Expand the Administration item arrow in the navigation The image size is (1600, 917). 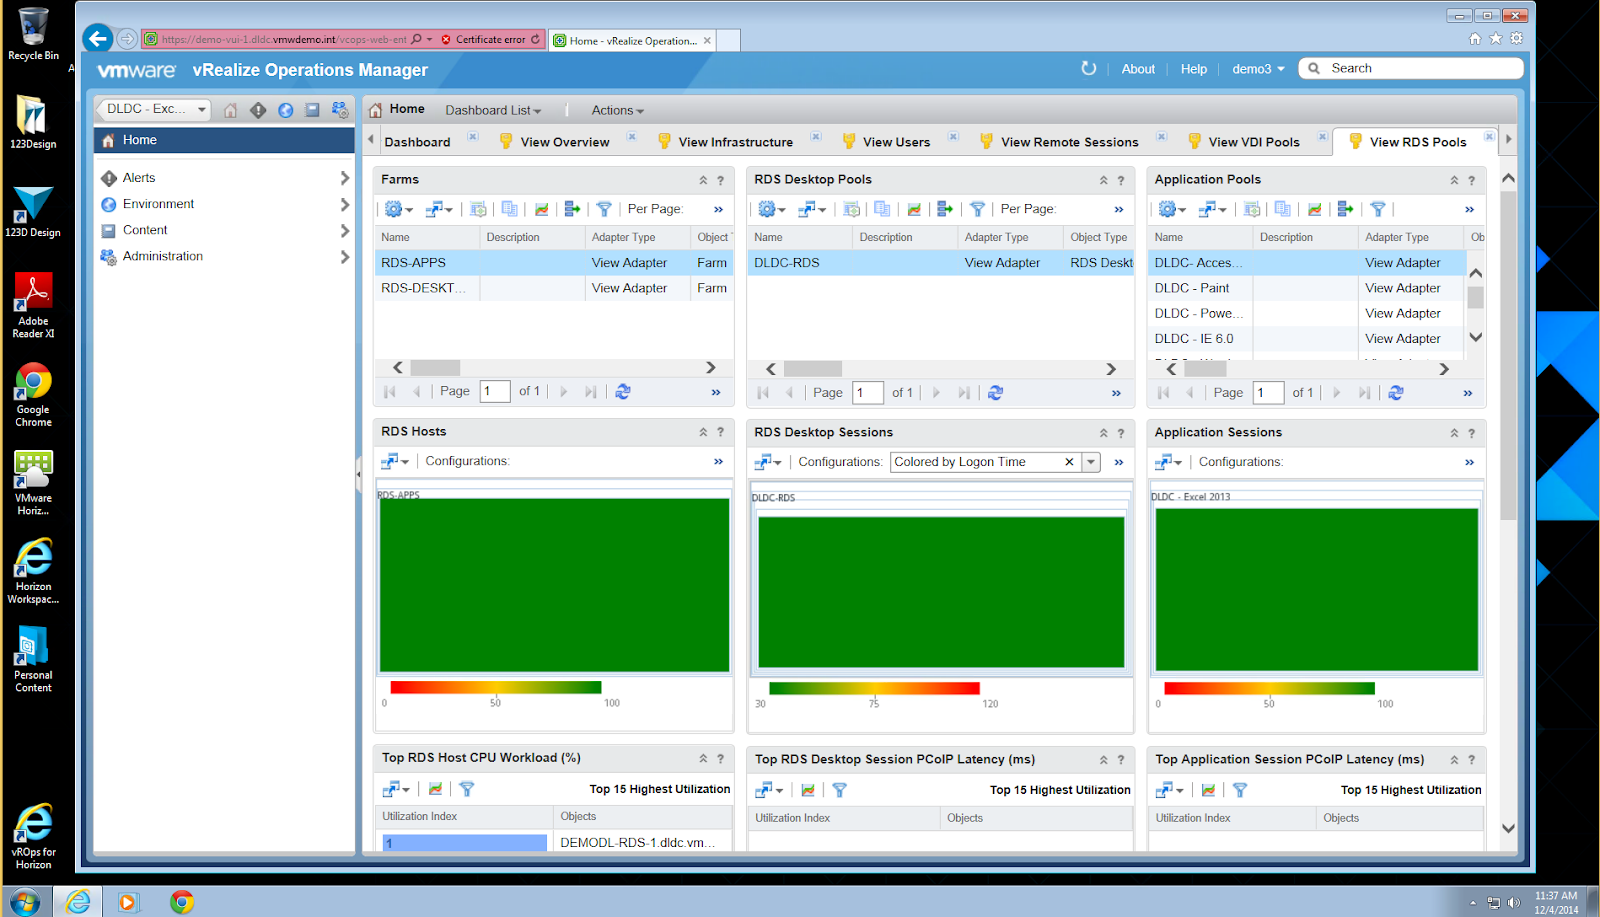[345, 257]
